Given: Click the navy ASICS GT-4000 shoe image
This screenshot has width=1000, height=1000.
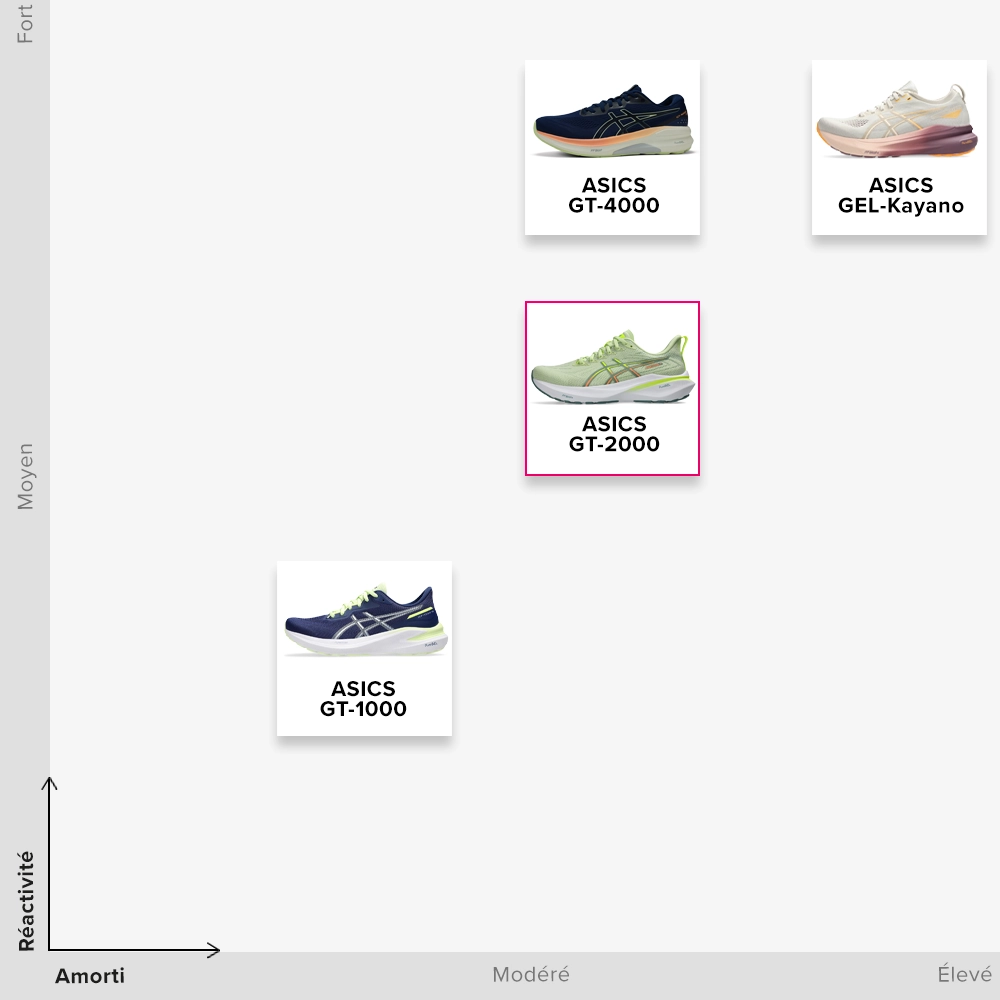Looking at the screenshot, I should point(611,123).
